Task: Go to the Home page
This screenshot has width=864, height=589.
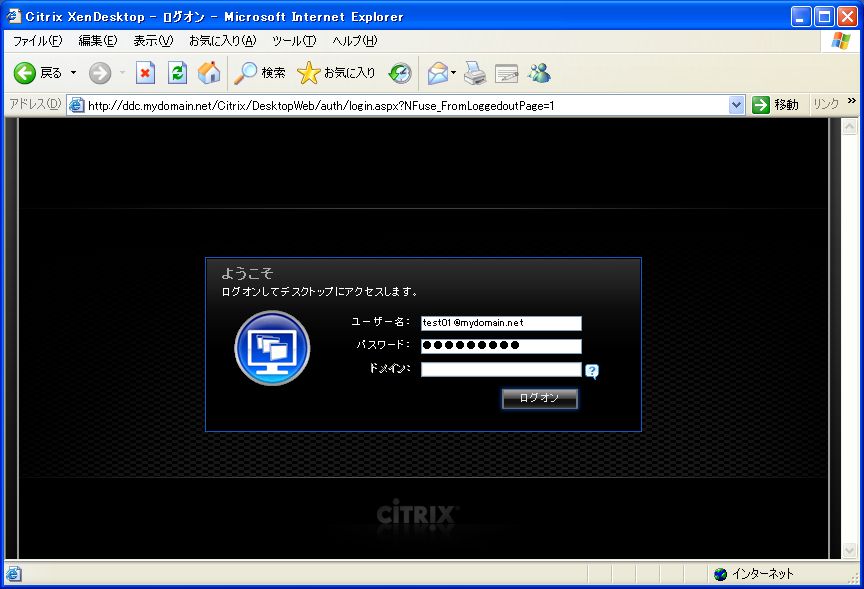Action: point(209,73)
